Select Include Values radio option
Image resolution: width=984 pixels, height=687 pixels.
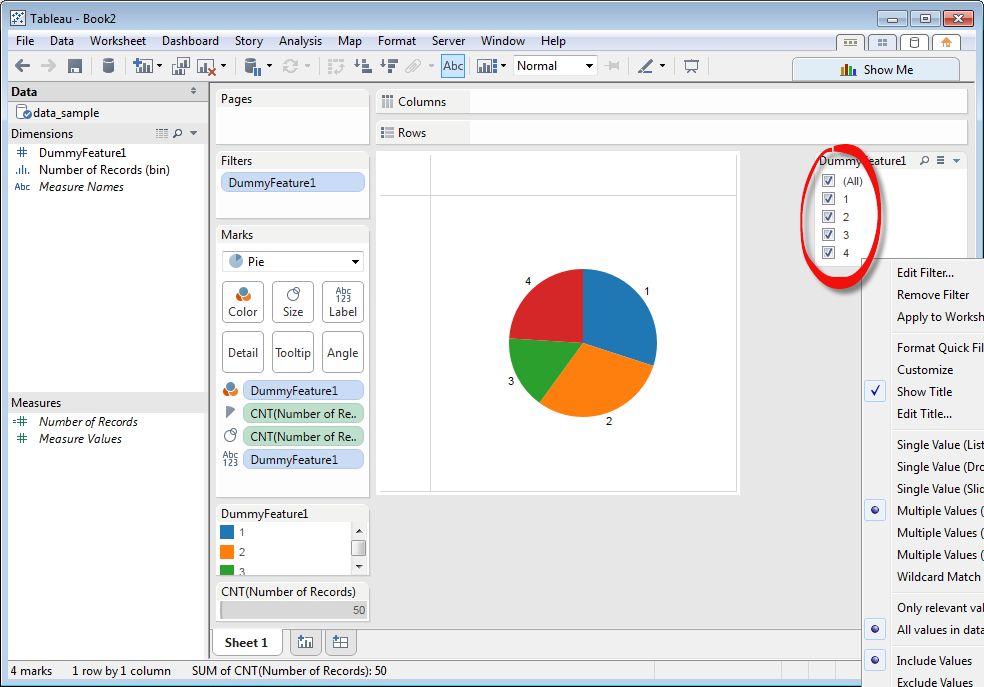click(x=934, y=661)
